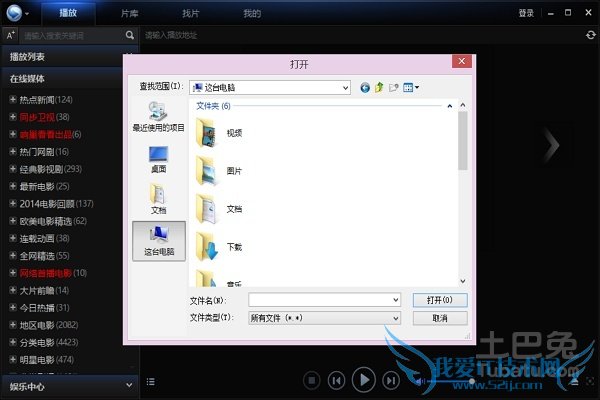Viewport: 600px width, 400px height.
Task: Focus the media search keyword field
Action: [x=72, y=36]
